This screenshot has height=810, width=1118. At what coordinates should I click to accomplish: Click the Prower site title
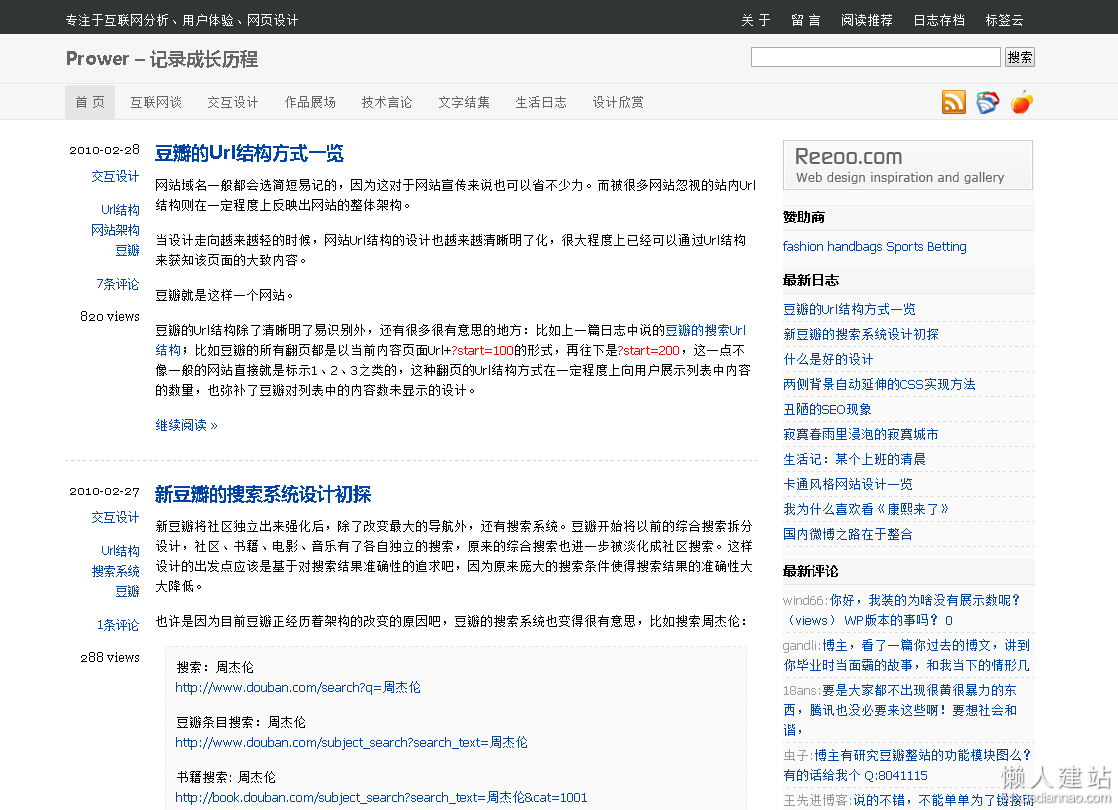pos(162,58)
